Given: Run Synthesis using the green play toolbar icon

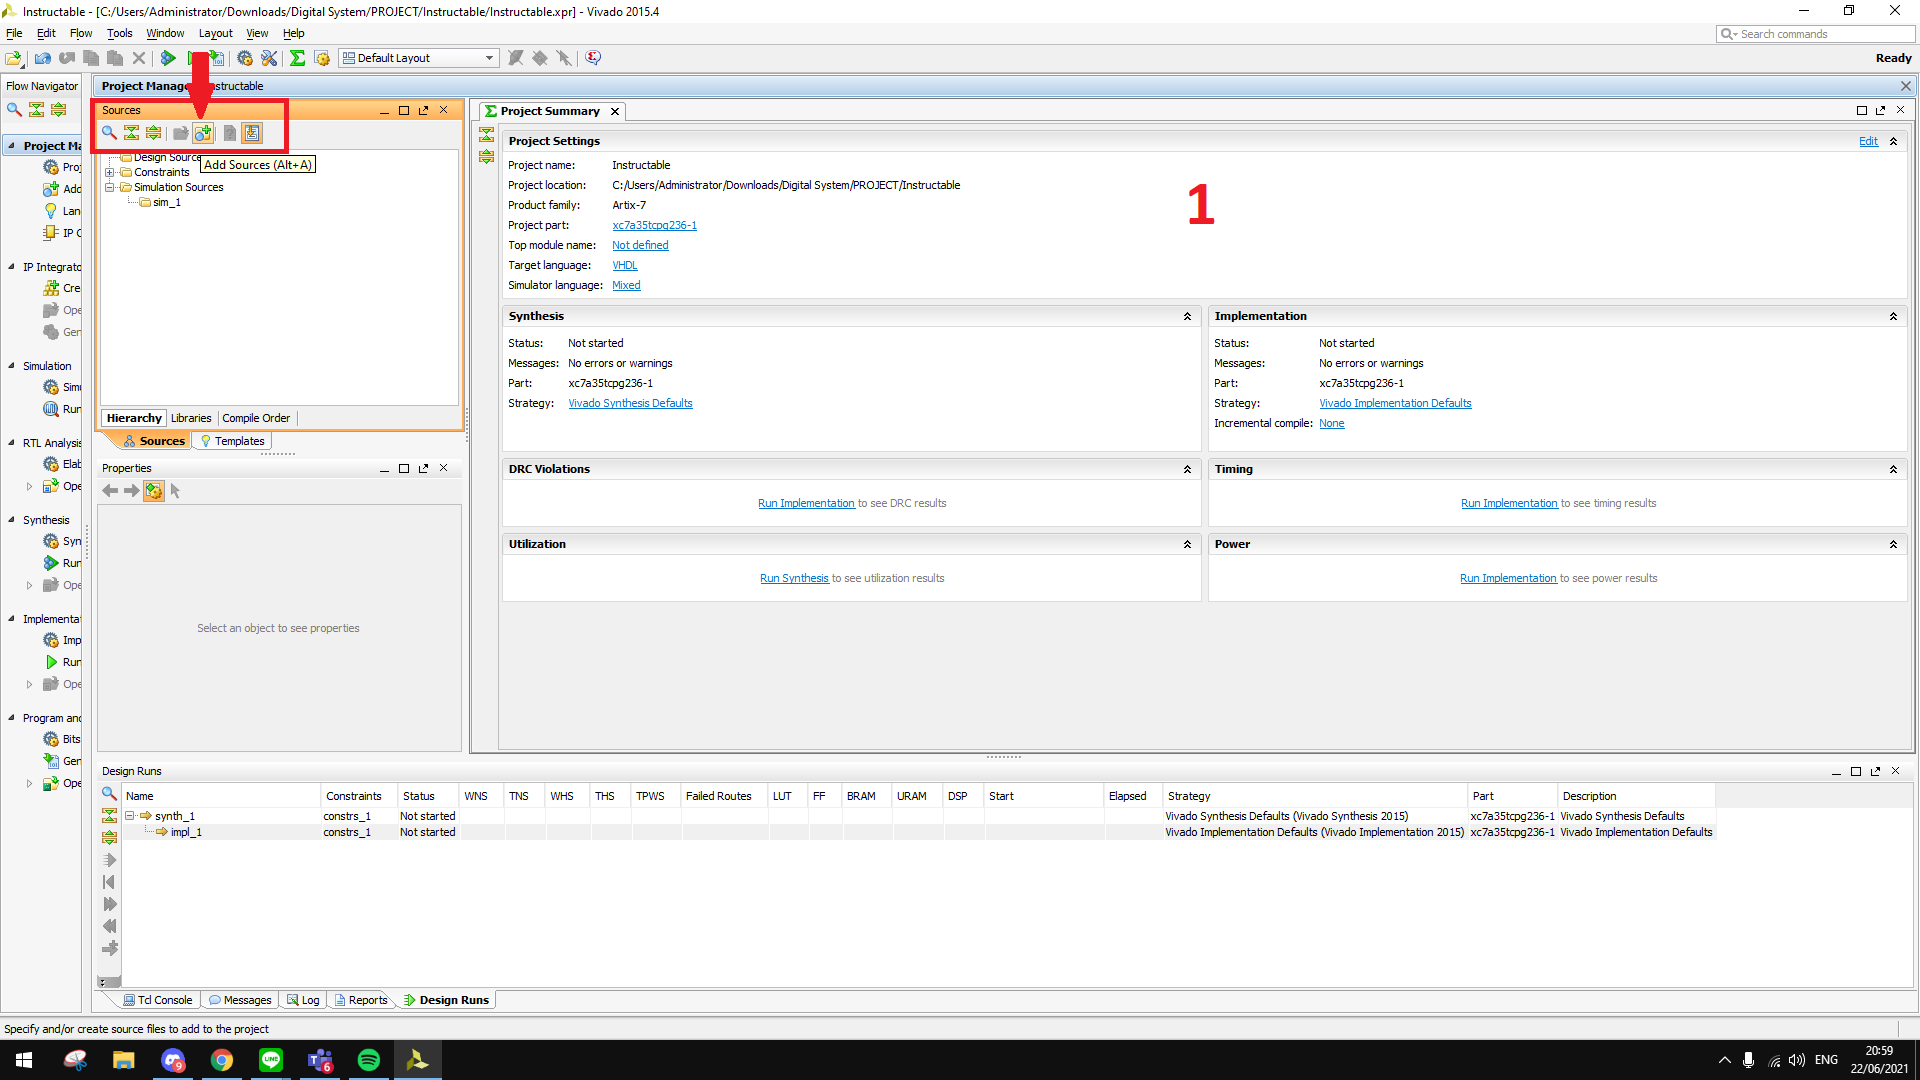Looking at the screenshot, I should tap(167, 58).
